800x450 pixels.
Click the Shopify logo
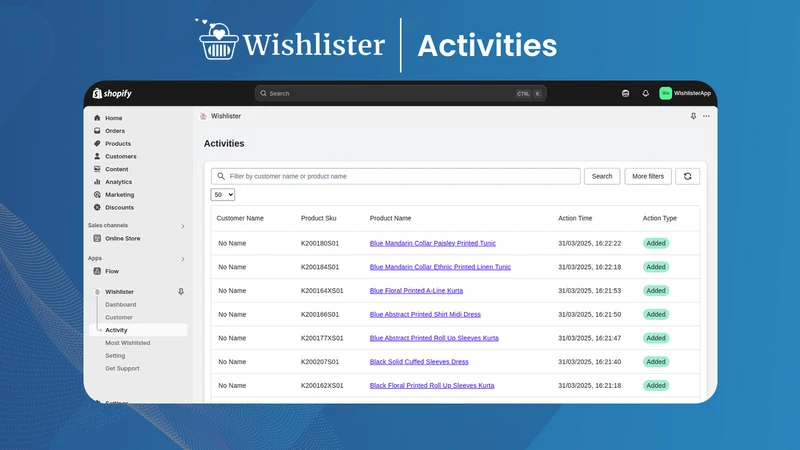point(112,93)
